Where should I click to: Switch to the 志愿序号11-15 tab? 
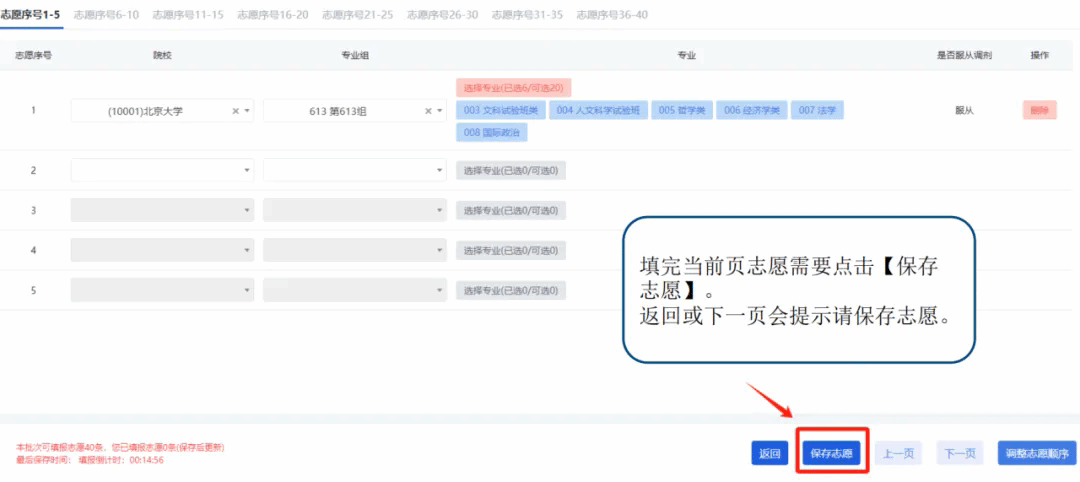tap(188, 14)
